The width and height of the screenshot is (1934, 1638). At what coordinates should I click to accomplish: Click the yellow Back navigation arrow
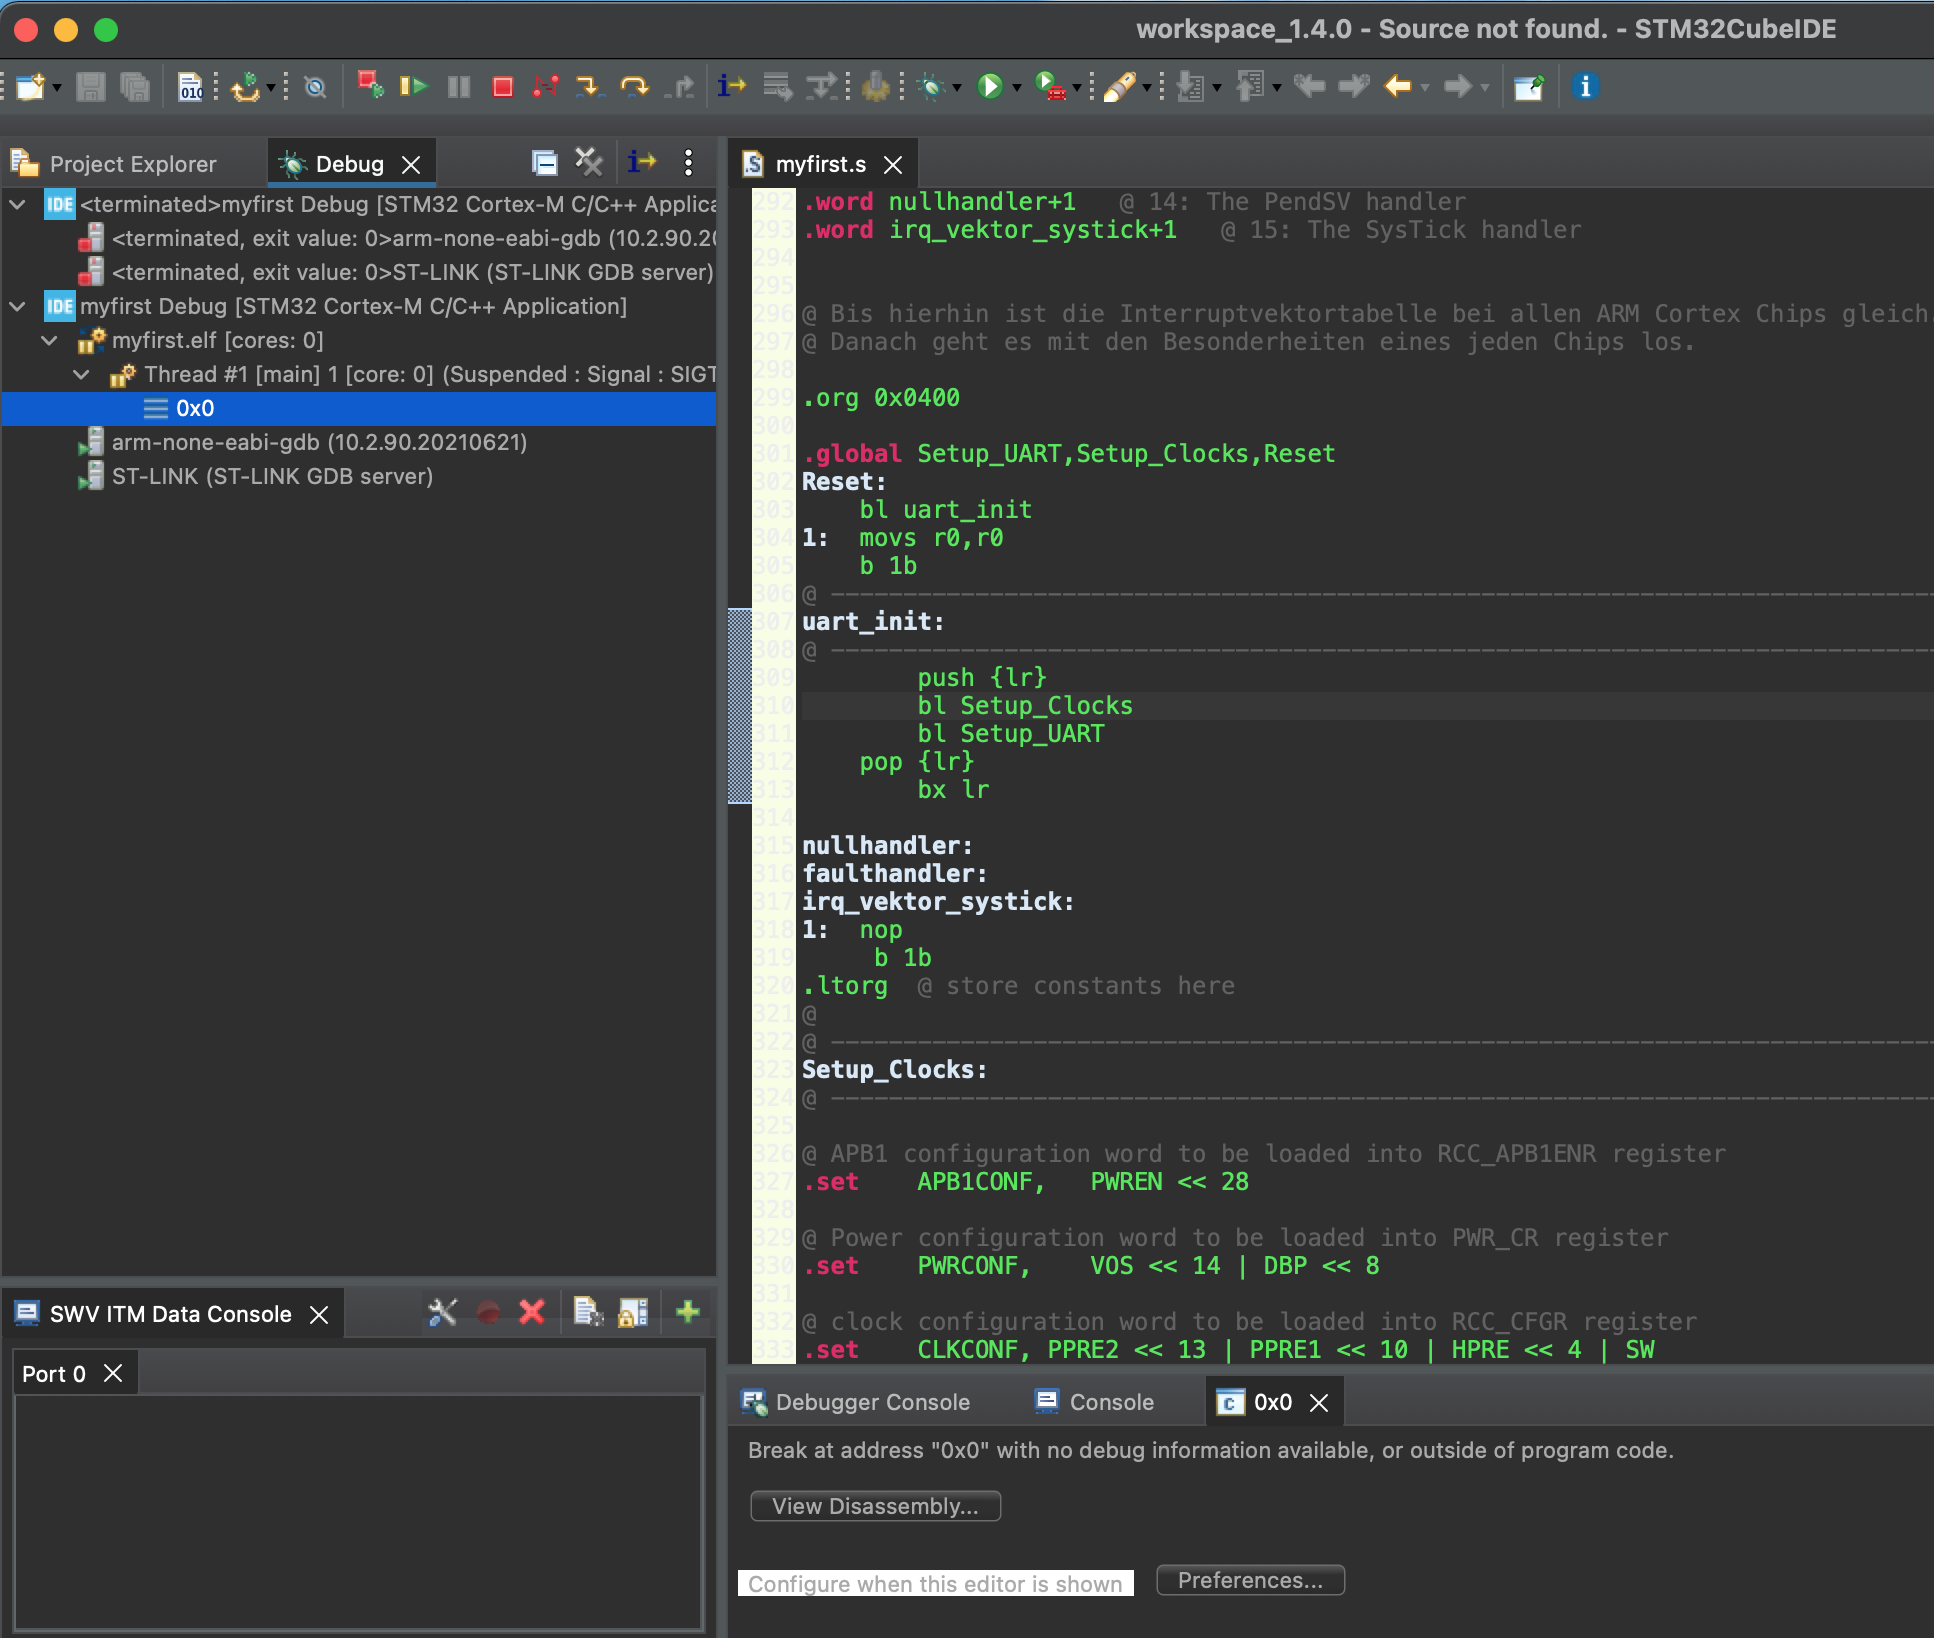click(1398, 87)
